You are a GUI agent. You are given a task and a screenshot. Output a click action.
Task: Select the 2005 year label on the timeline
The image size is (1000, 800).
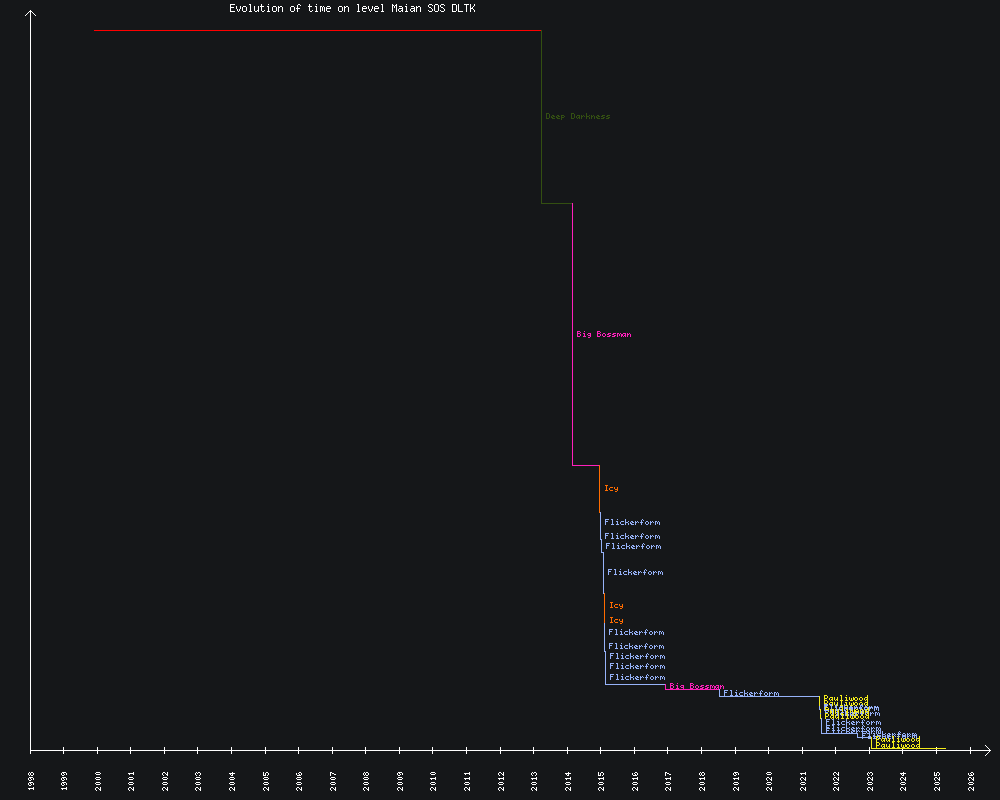(x=266, y=779)
